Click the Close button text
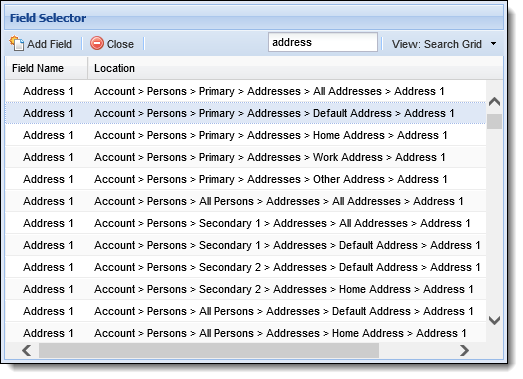 120,44
